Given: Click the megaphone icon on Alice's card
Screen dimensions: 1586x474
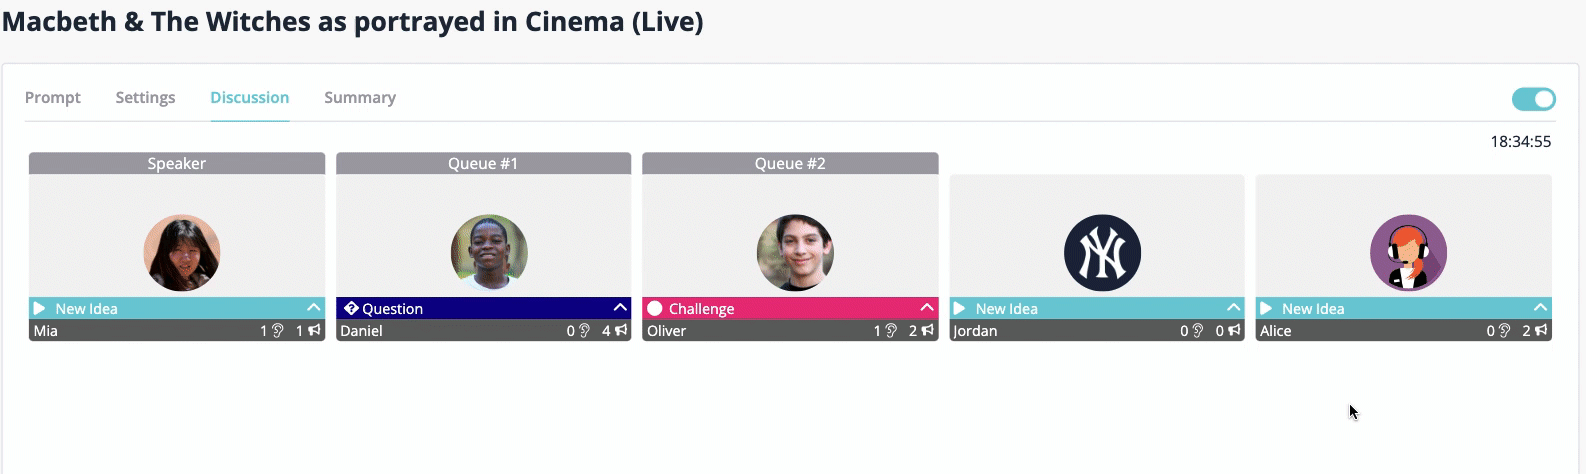Looking at the screenshot, I should pos(1541,330).
